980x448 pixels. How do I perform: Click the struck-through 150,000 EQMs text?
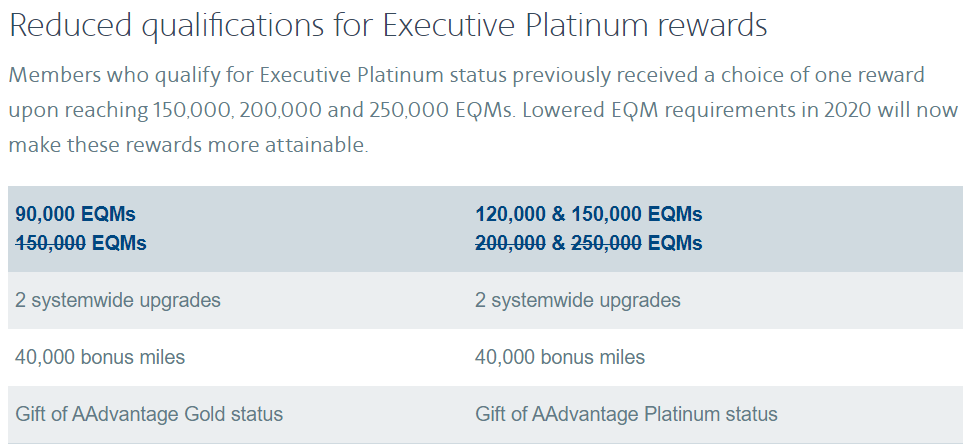pyautogui.click(x=81, y=242)
